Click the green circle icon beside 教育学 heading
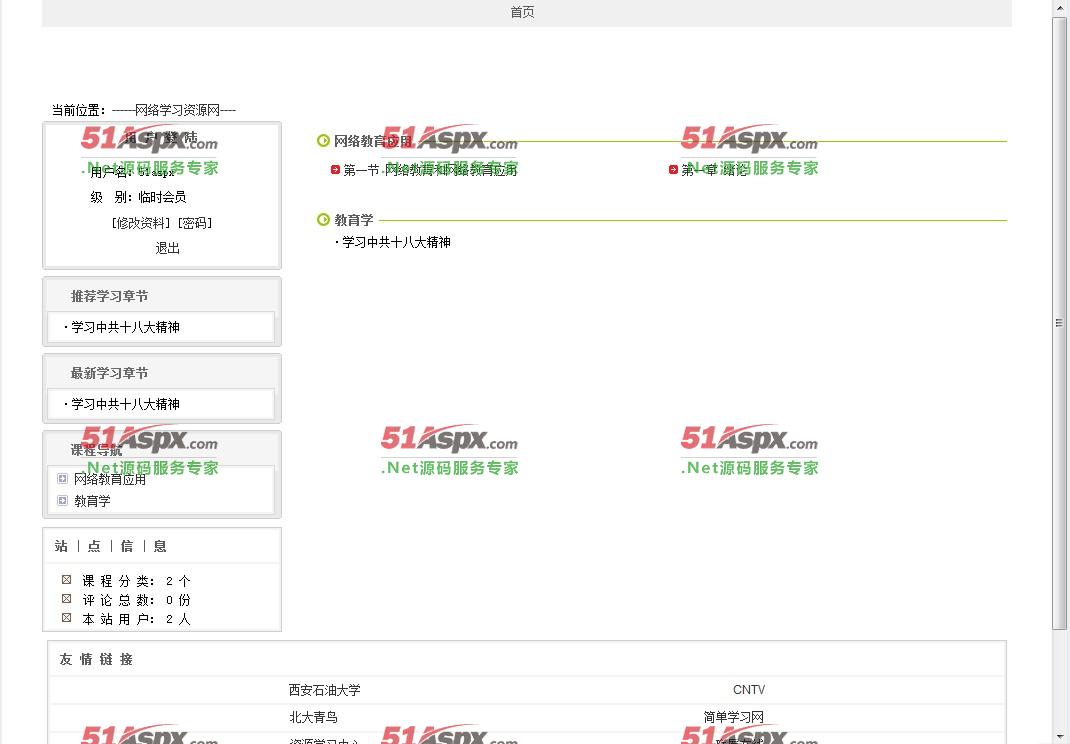Image resolution: width=1070 pixels, height=744 pixels. pos(323,220)
